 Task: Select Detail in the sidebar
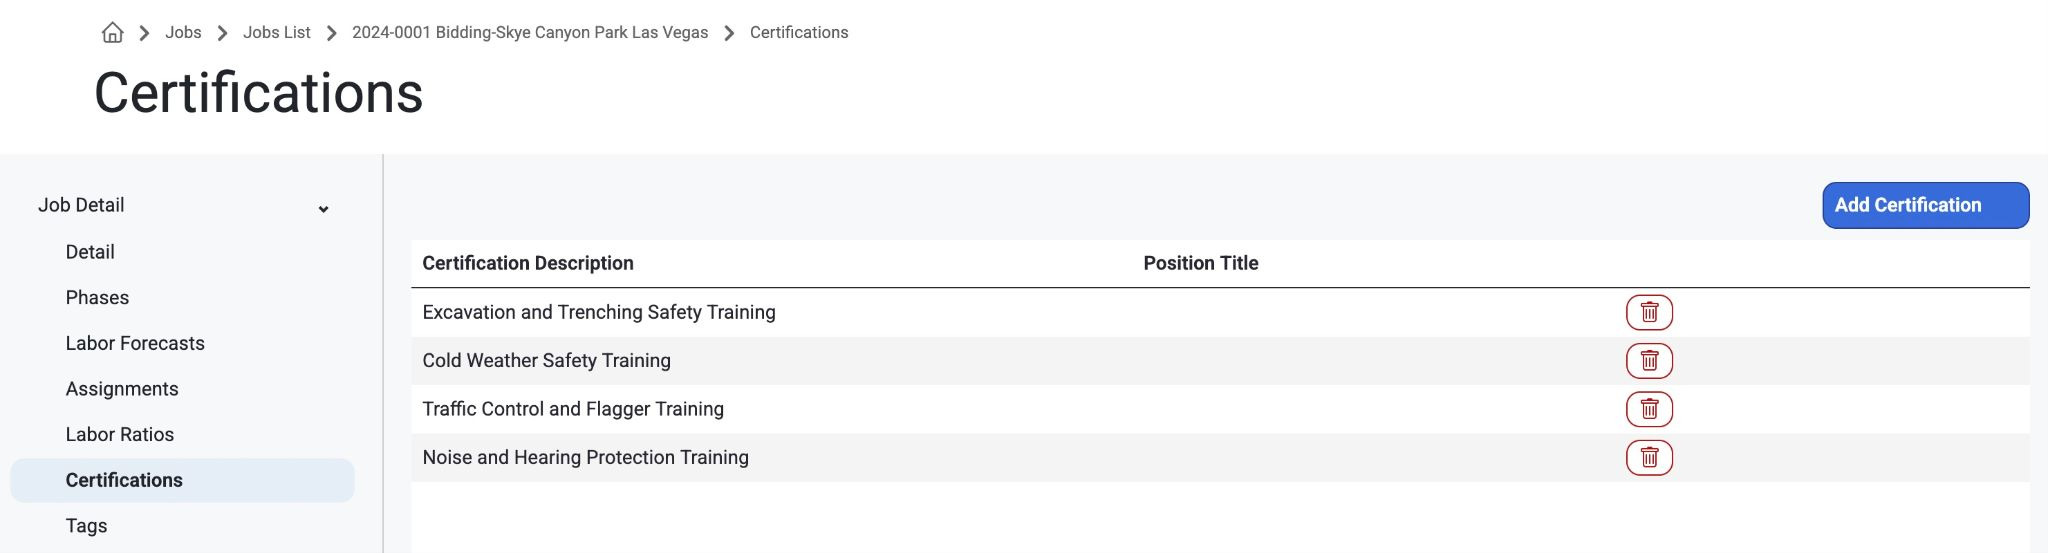coord(90,252)
